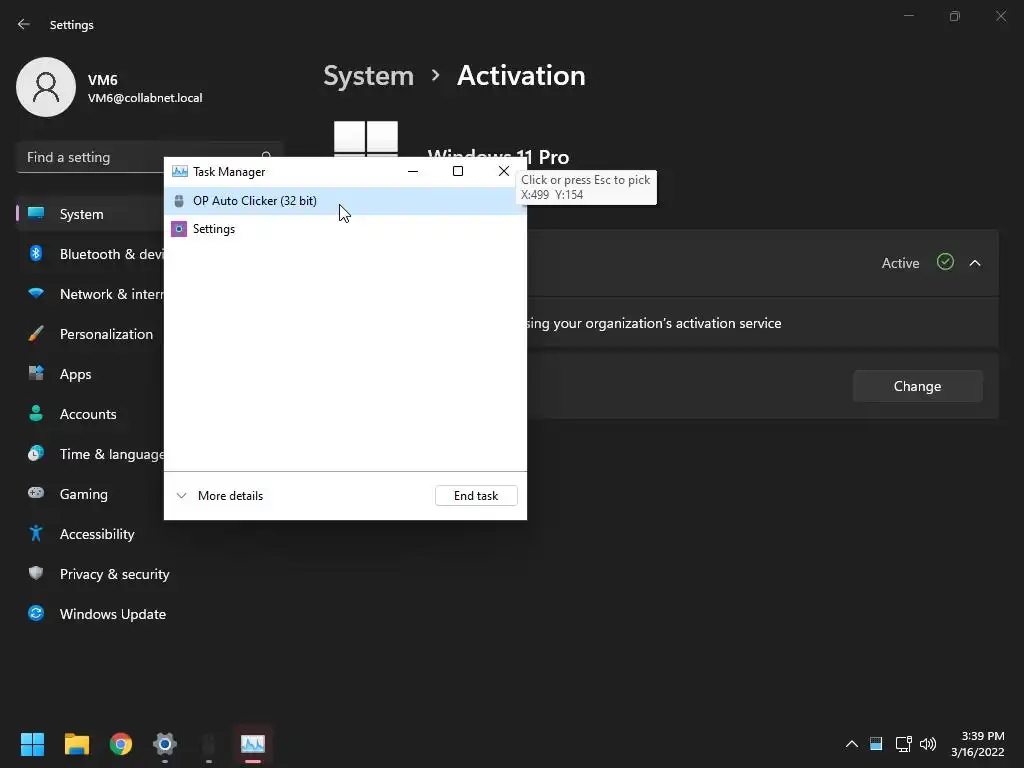Viewport: 1024px width, 768px height.
Task: Click the Gaming controller icon in sidebar
Action: tap(36, 493)
